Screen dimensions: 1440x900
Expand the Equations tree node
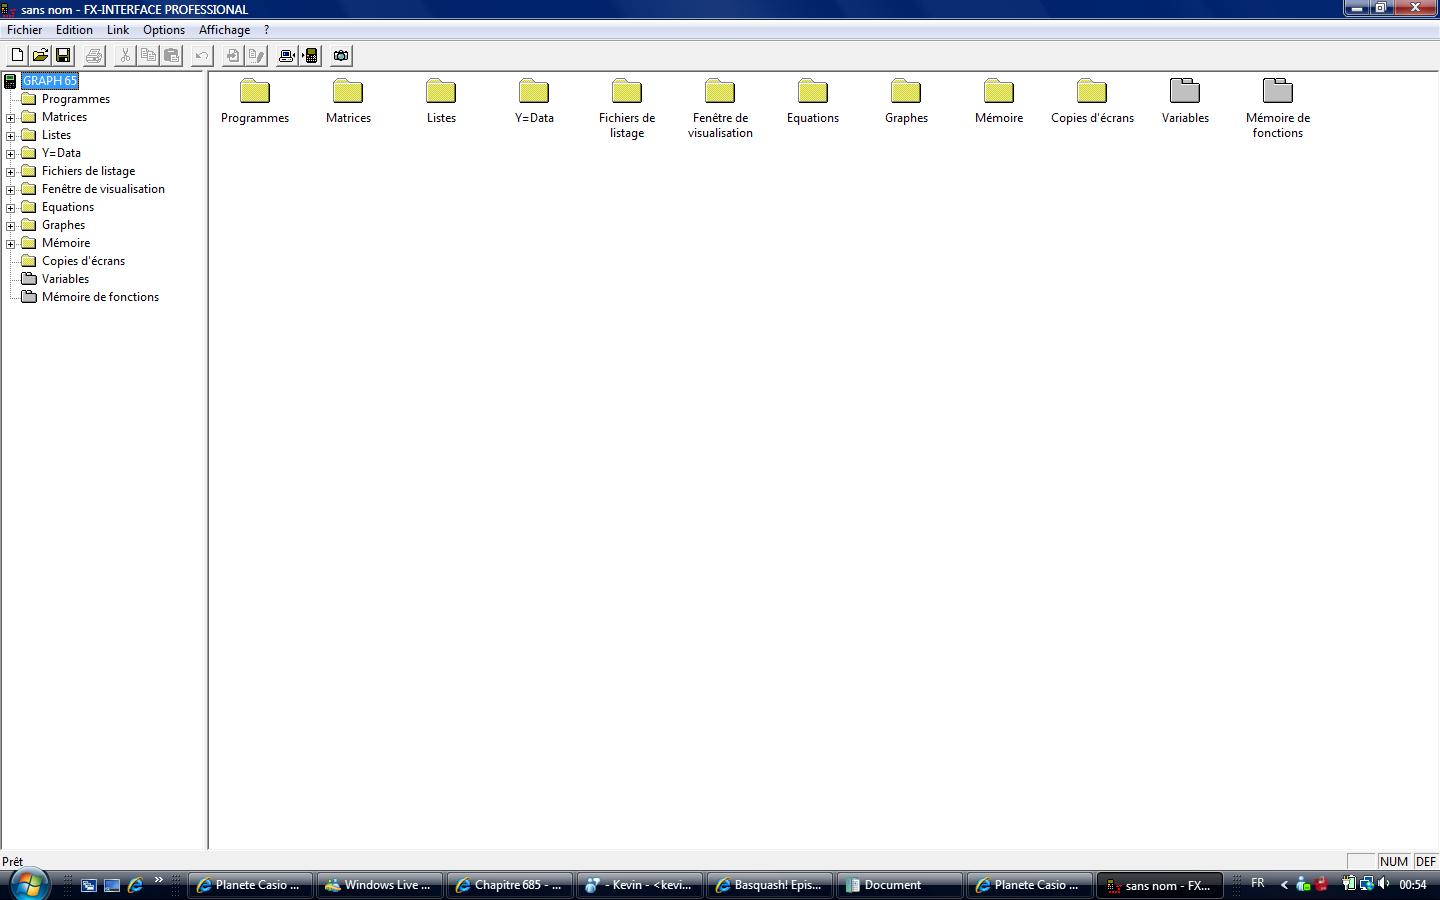point(11,207)
